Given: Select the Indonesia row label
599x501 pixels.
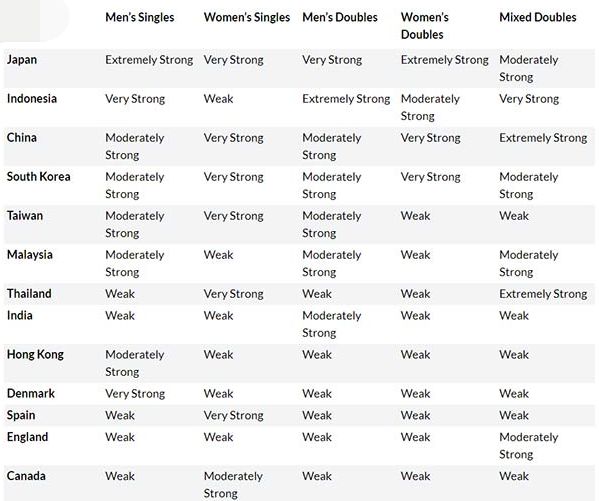Looking at the screenshot, I should pyautogui.click(x=32, y=99).
